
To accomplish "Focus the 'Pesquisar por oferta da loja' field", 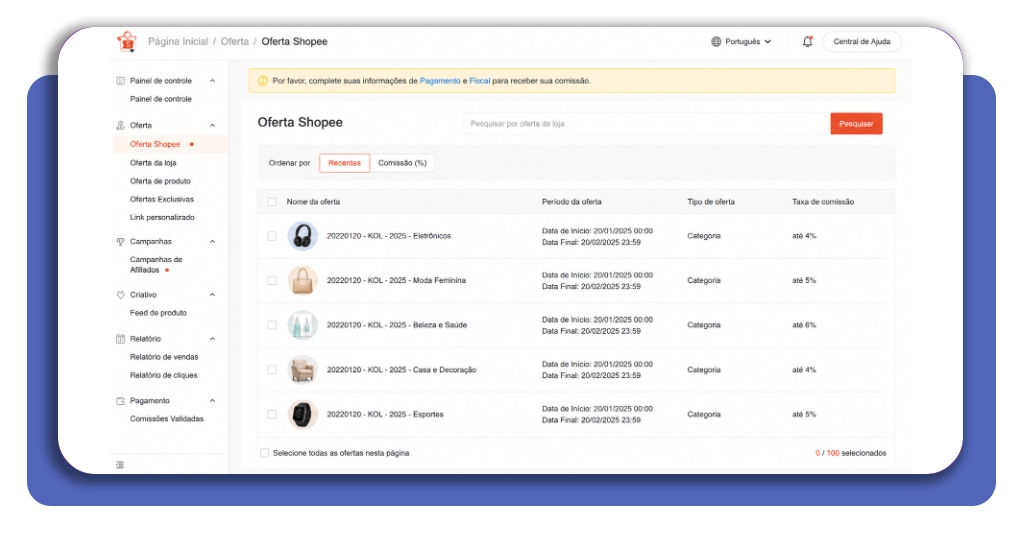I will tap(647, 123).
